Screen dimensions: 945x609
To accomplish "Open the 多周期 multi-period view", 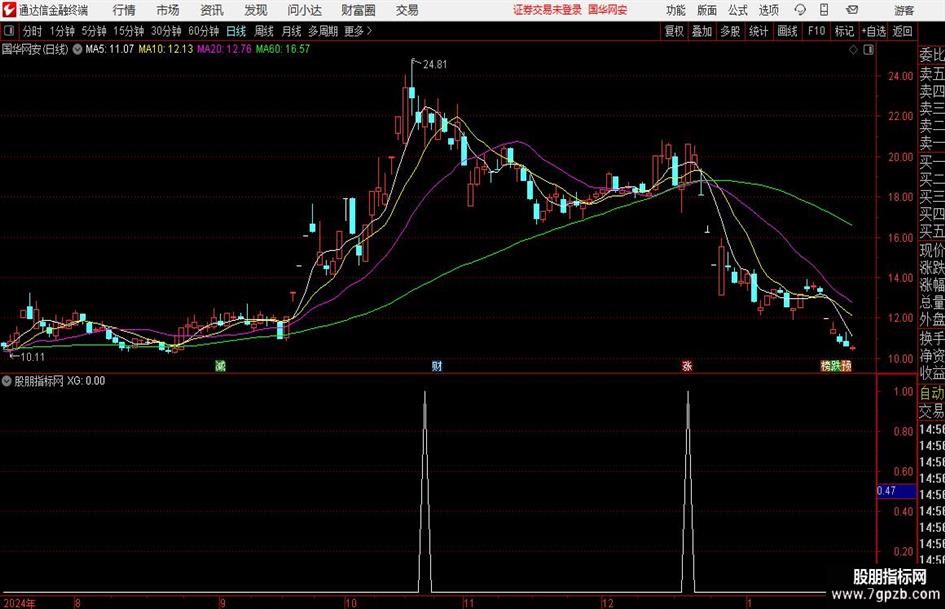I will (323, 31).
